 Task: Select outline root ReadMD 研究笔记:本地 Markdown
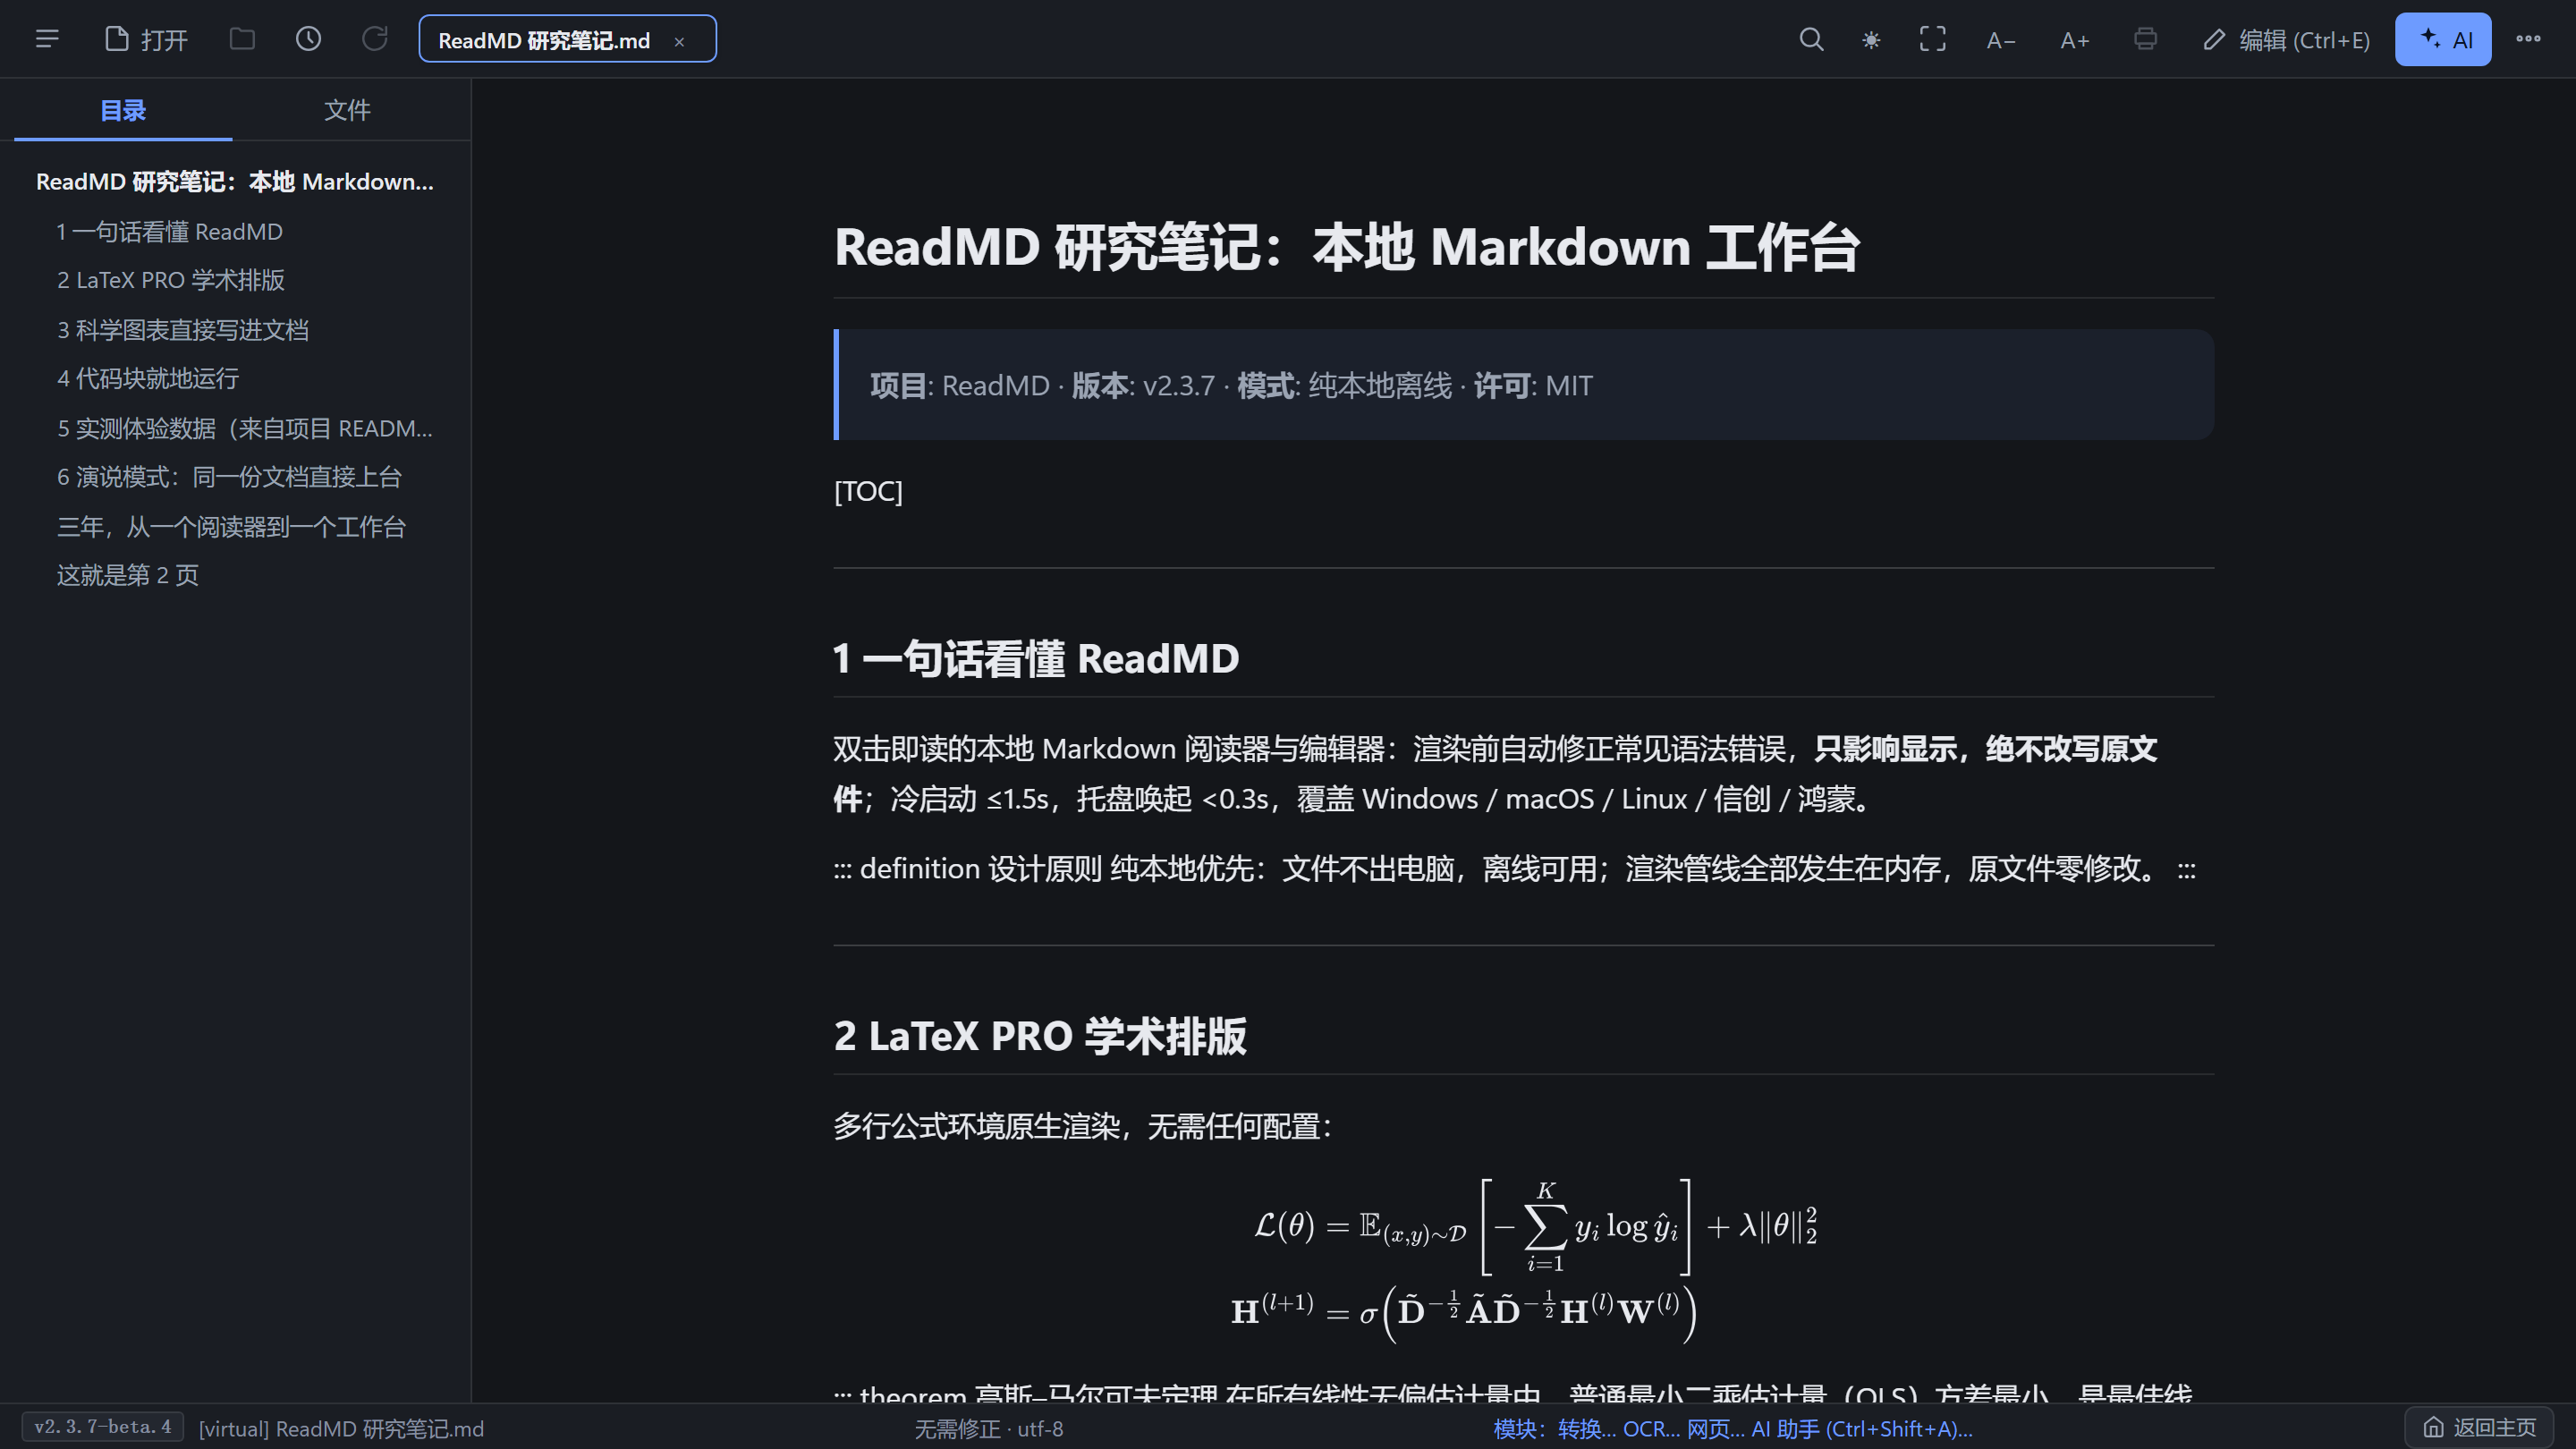(235, 182)
